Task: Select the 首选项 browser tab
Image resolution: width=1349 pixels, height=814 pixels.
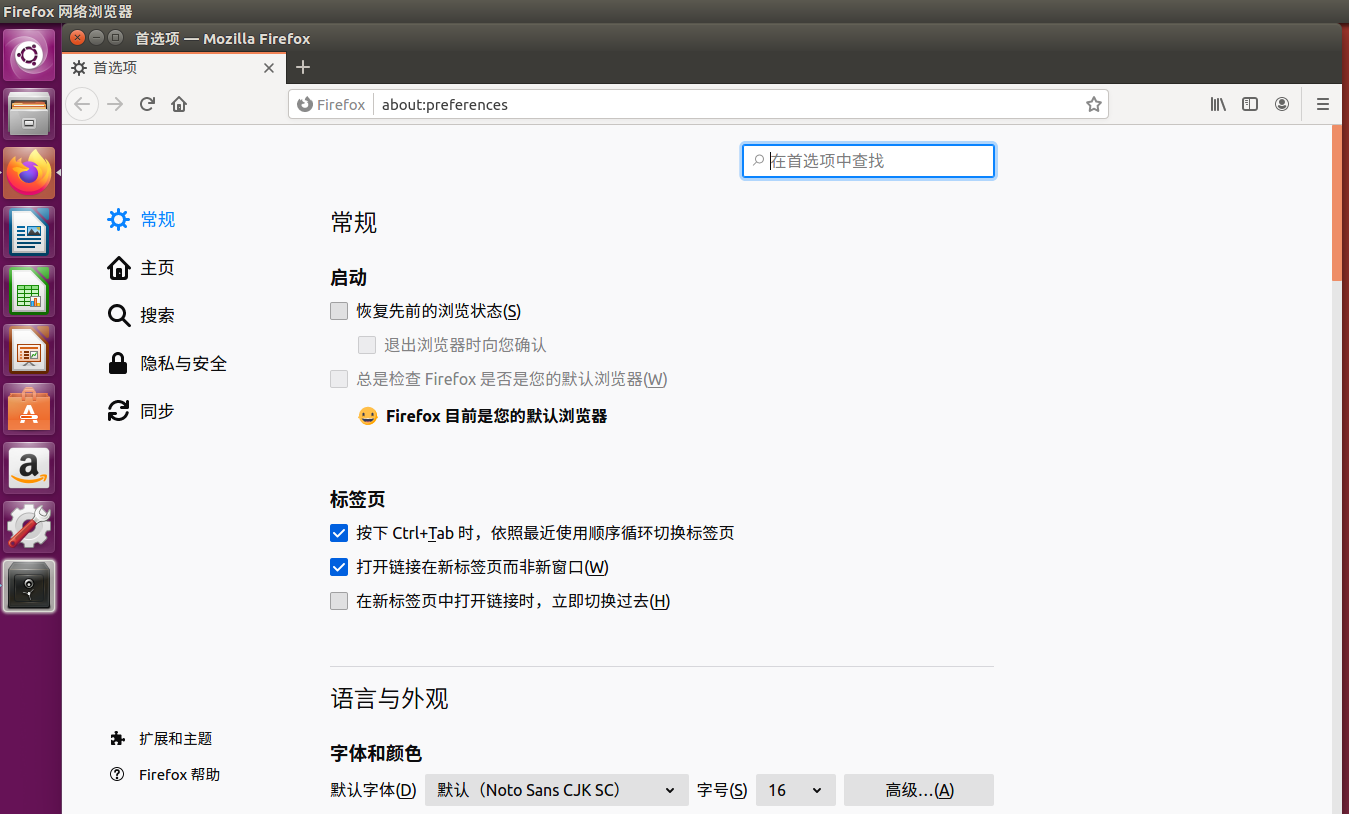Action: tap(173, 68)
